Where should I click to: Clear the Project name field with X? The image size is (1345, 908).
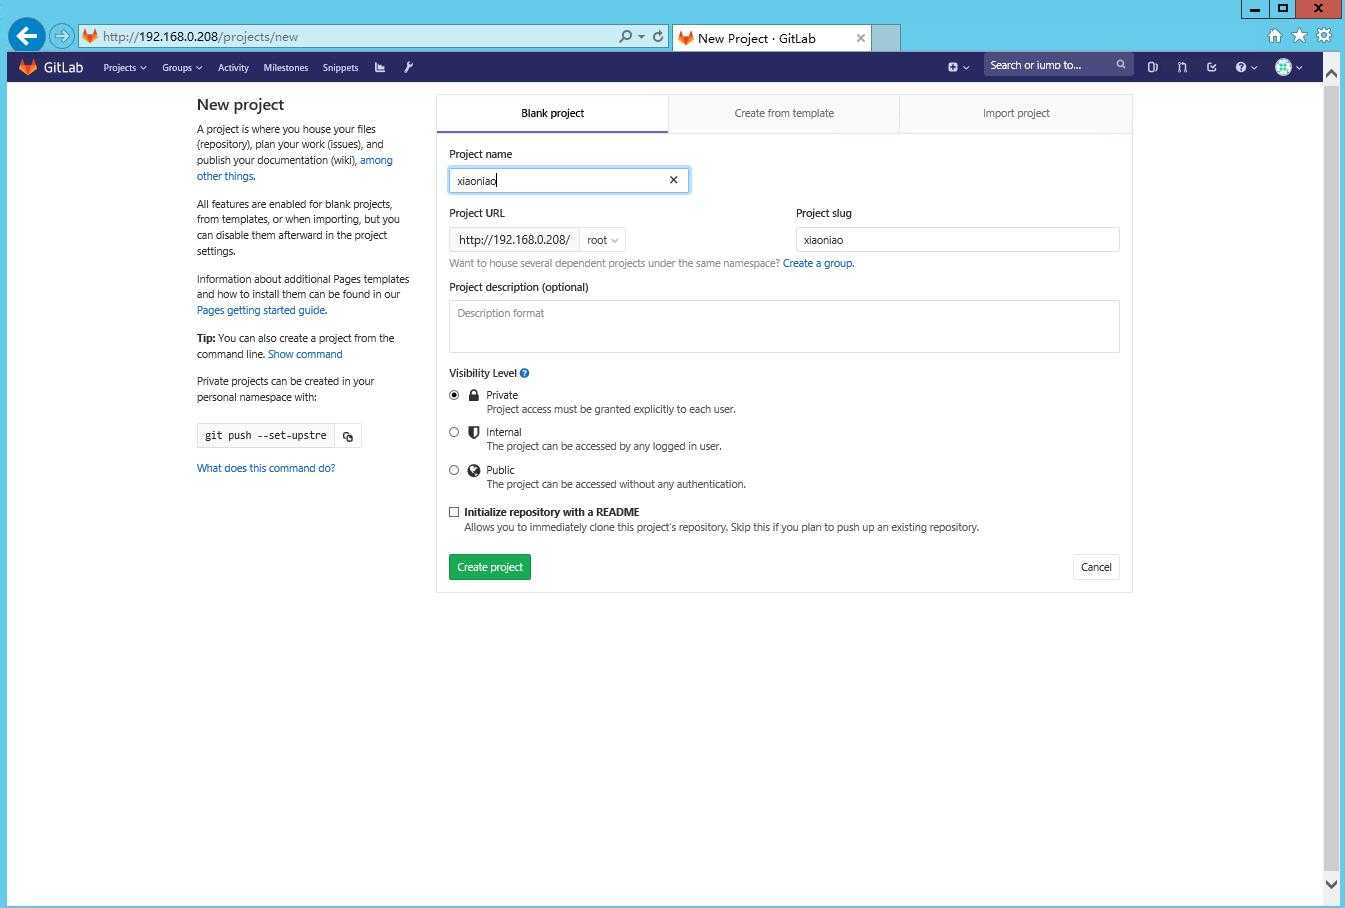tap(673, 180)
